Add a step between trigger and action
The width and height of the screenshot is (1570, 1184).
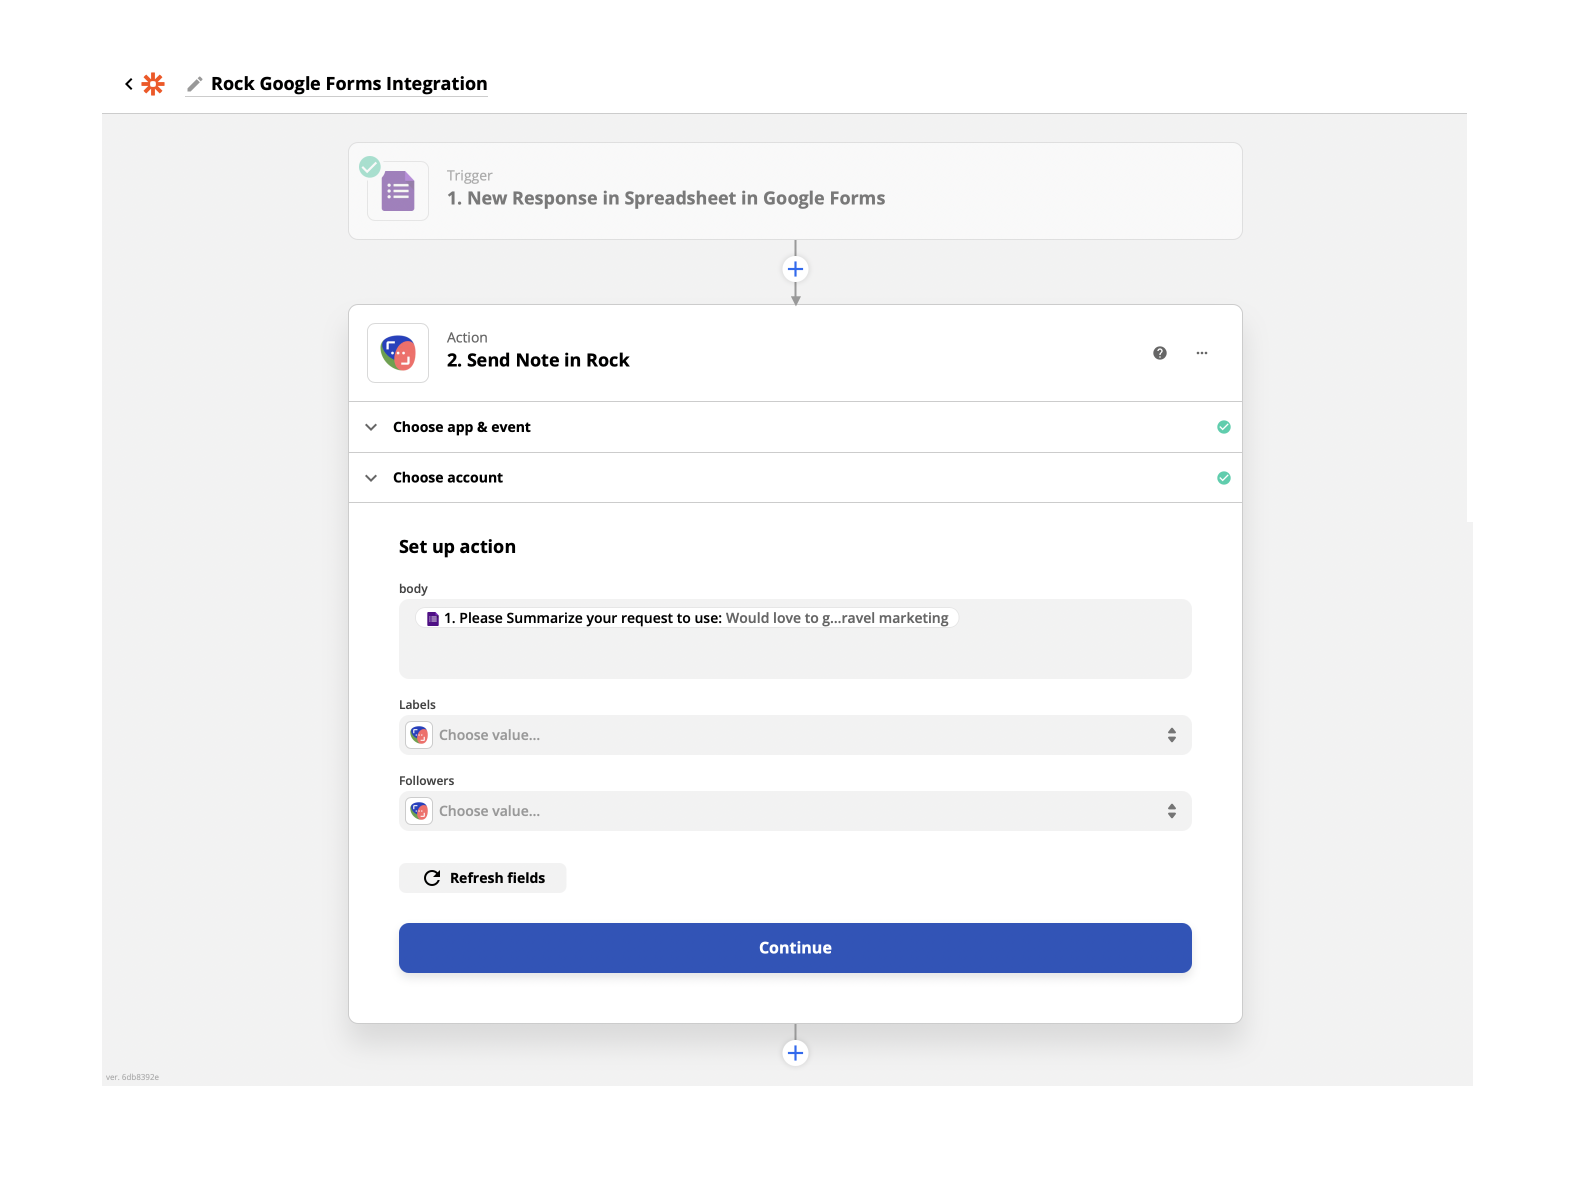point(795,269)
